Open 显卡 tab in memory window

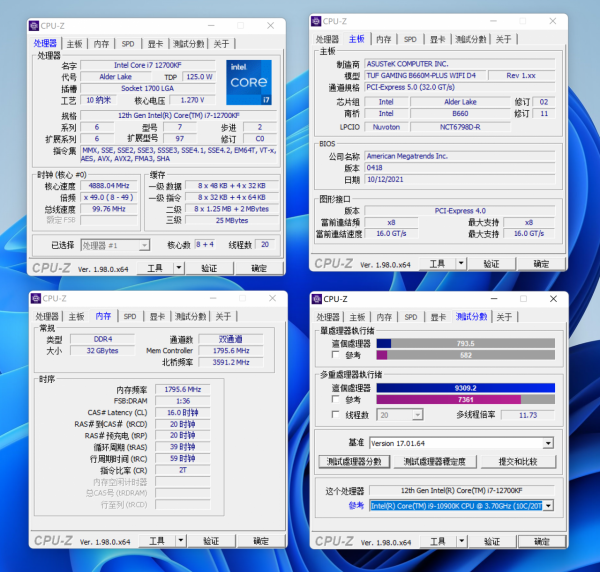pyautogui.click(x=157, y=316)
